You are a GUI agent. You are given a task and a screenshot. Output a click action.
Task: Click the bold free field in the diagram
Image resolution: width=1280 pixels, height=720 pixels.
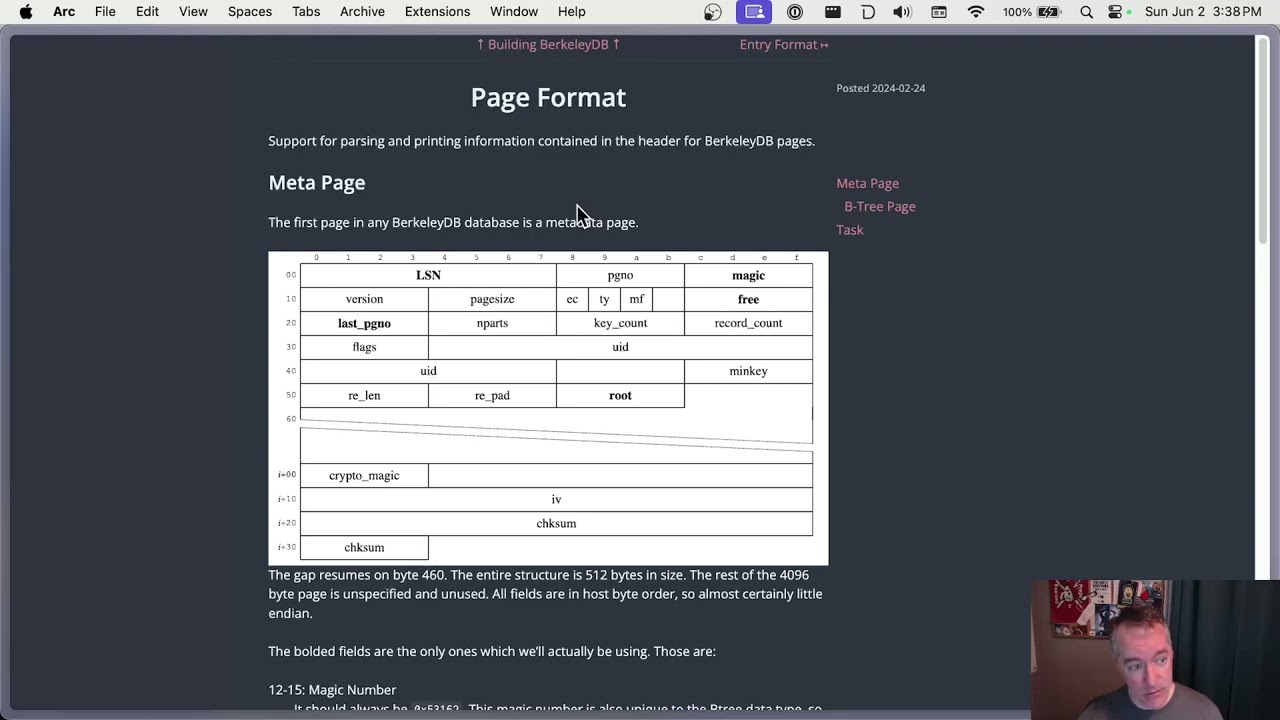point(748,299)
